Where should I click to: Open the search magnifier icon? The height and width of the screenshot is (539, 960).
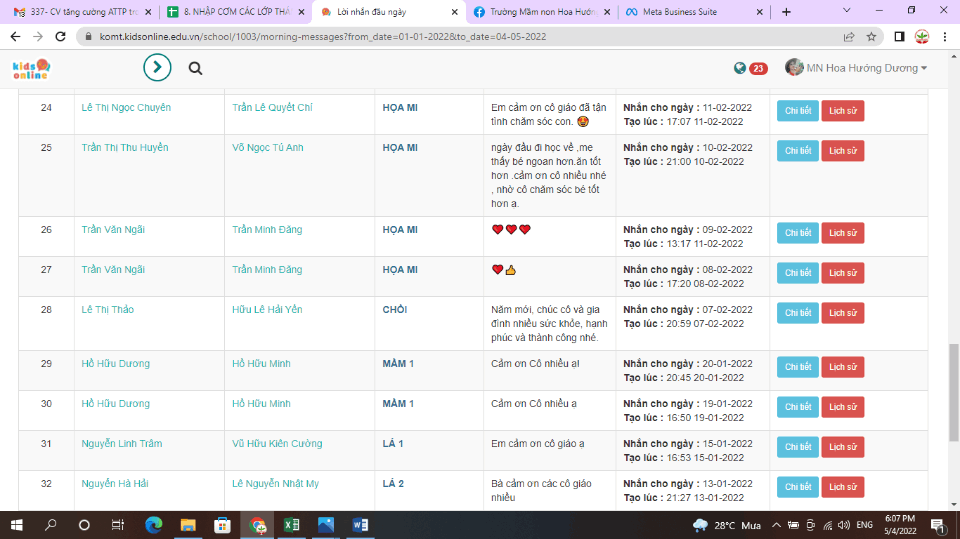click(x=195, y=68)
